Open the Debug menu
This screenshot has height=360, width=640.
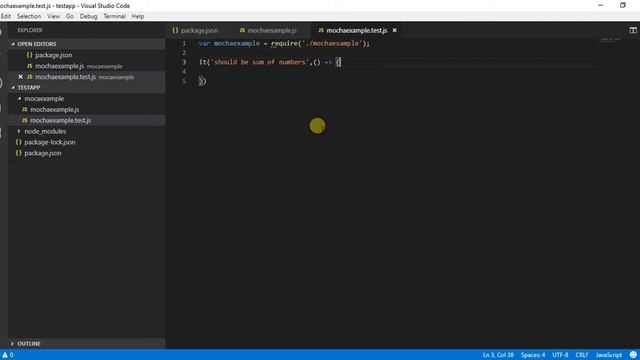(88, 16)
